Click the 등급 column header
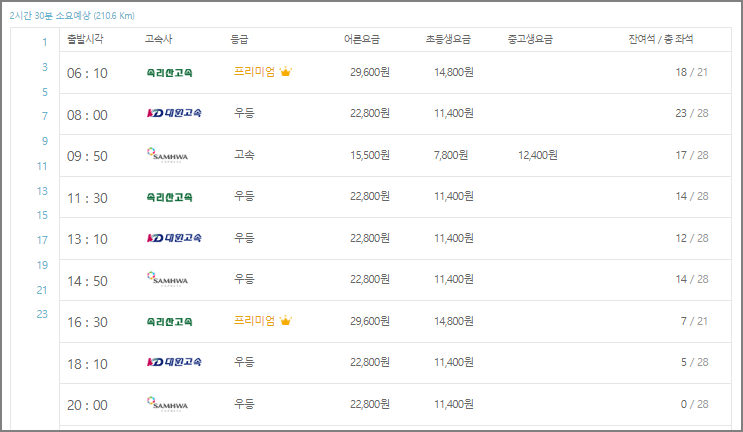 click(239, 39)
